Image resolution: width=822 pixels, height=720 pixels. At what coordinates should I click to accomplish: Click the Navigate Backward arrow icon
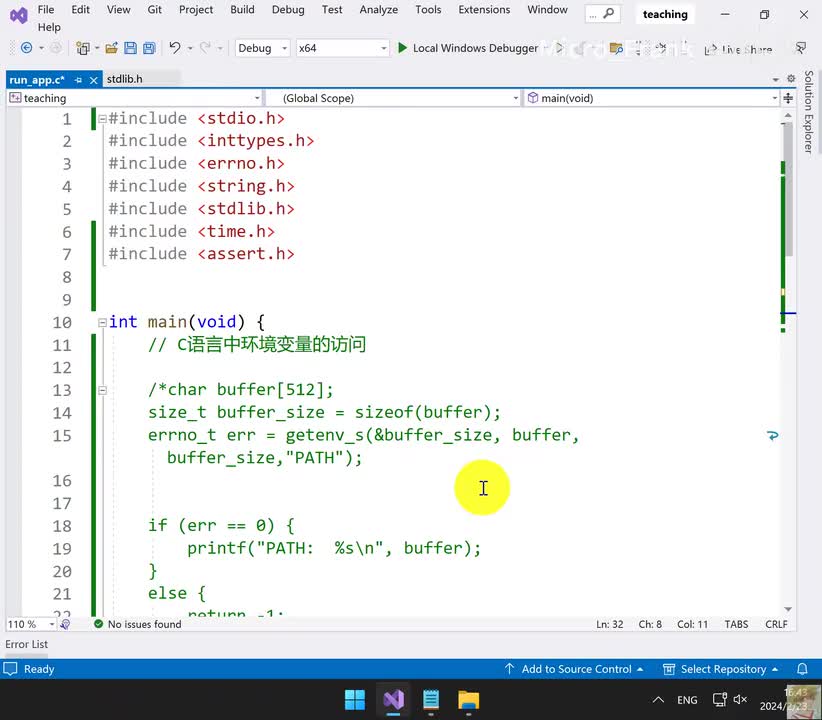(26, 48)
